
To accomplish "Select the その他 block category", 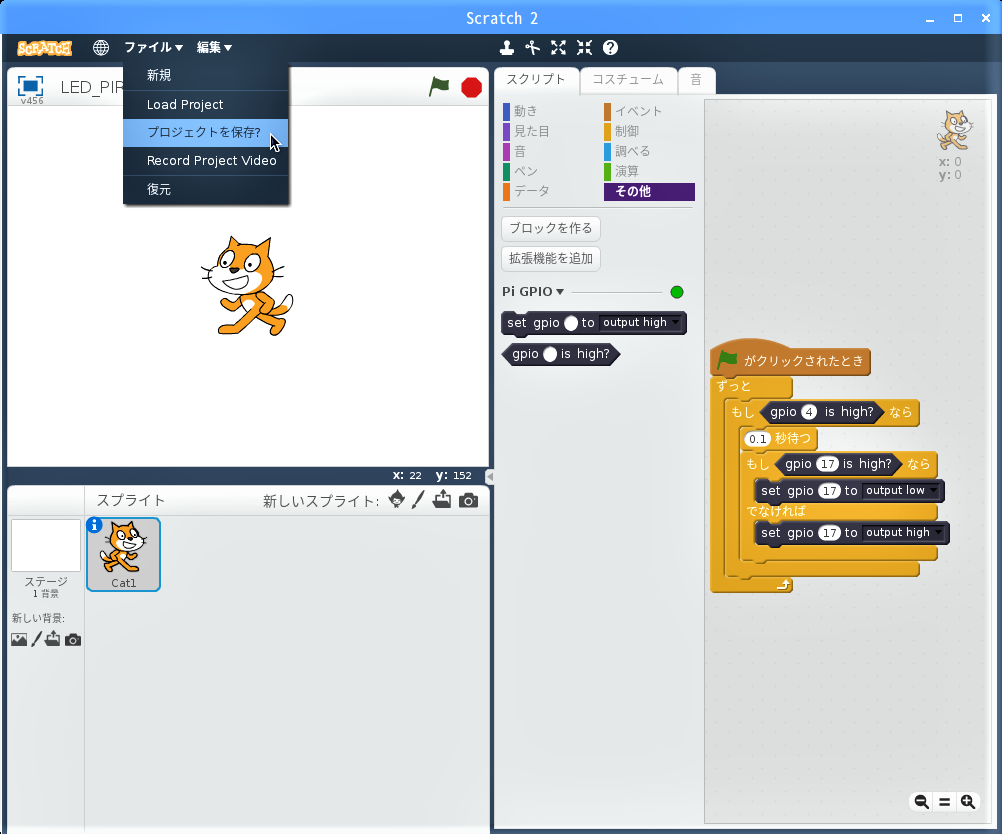I will coord(649,192).
